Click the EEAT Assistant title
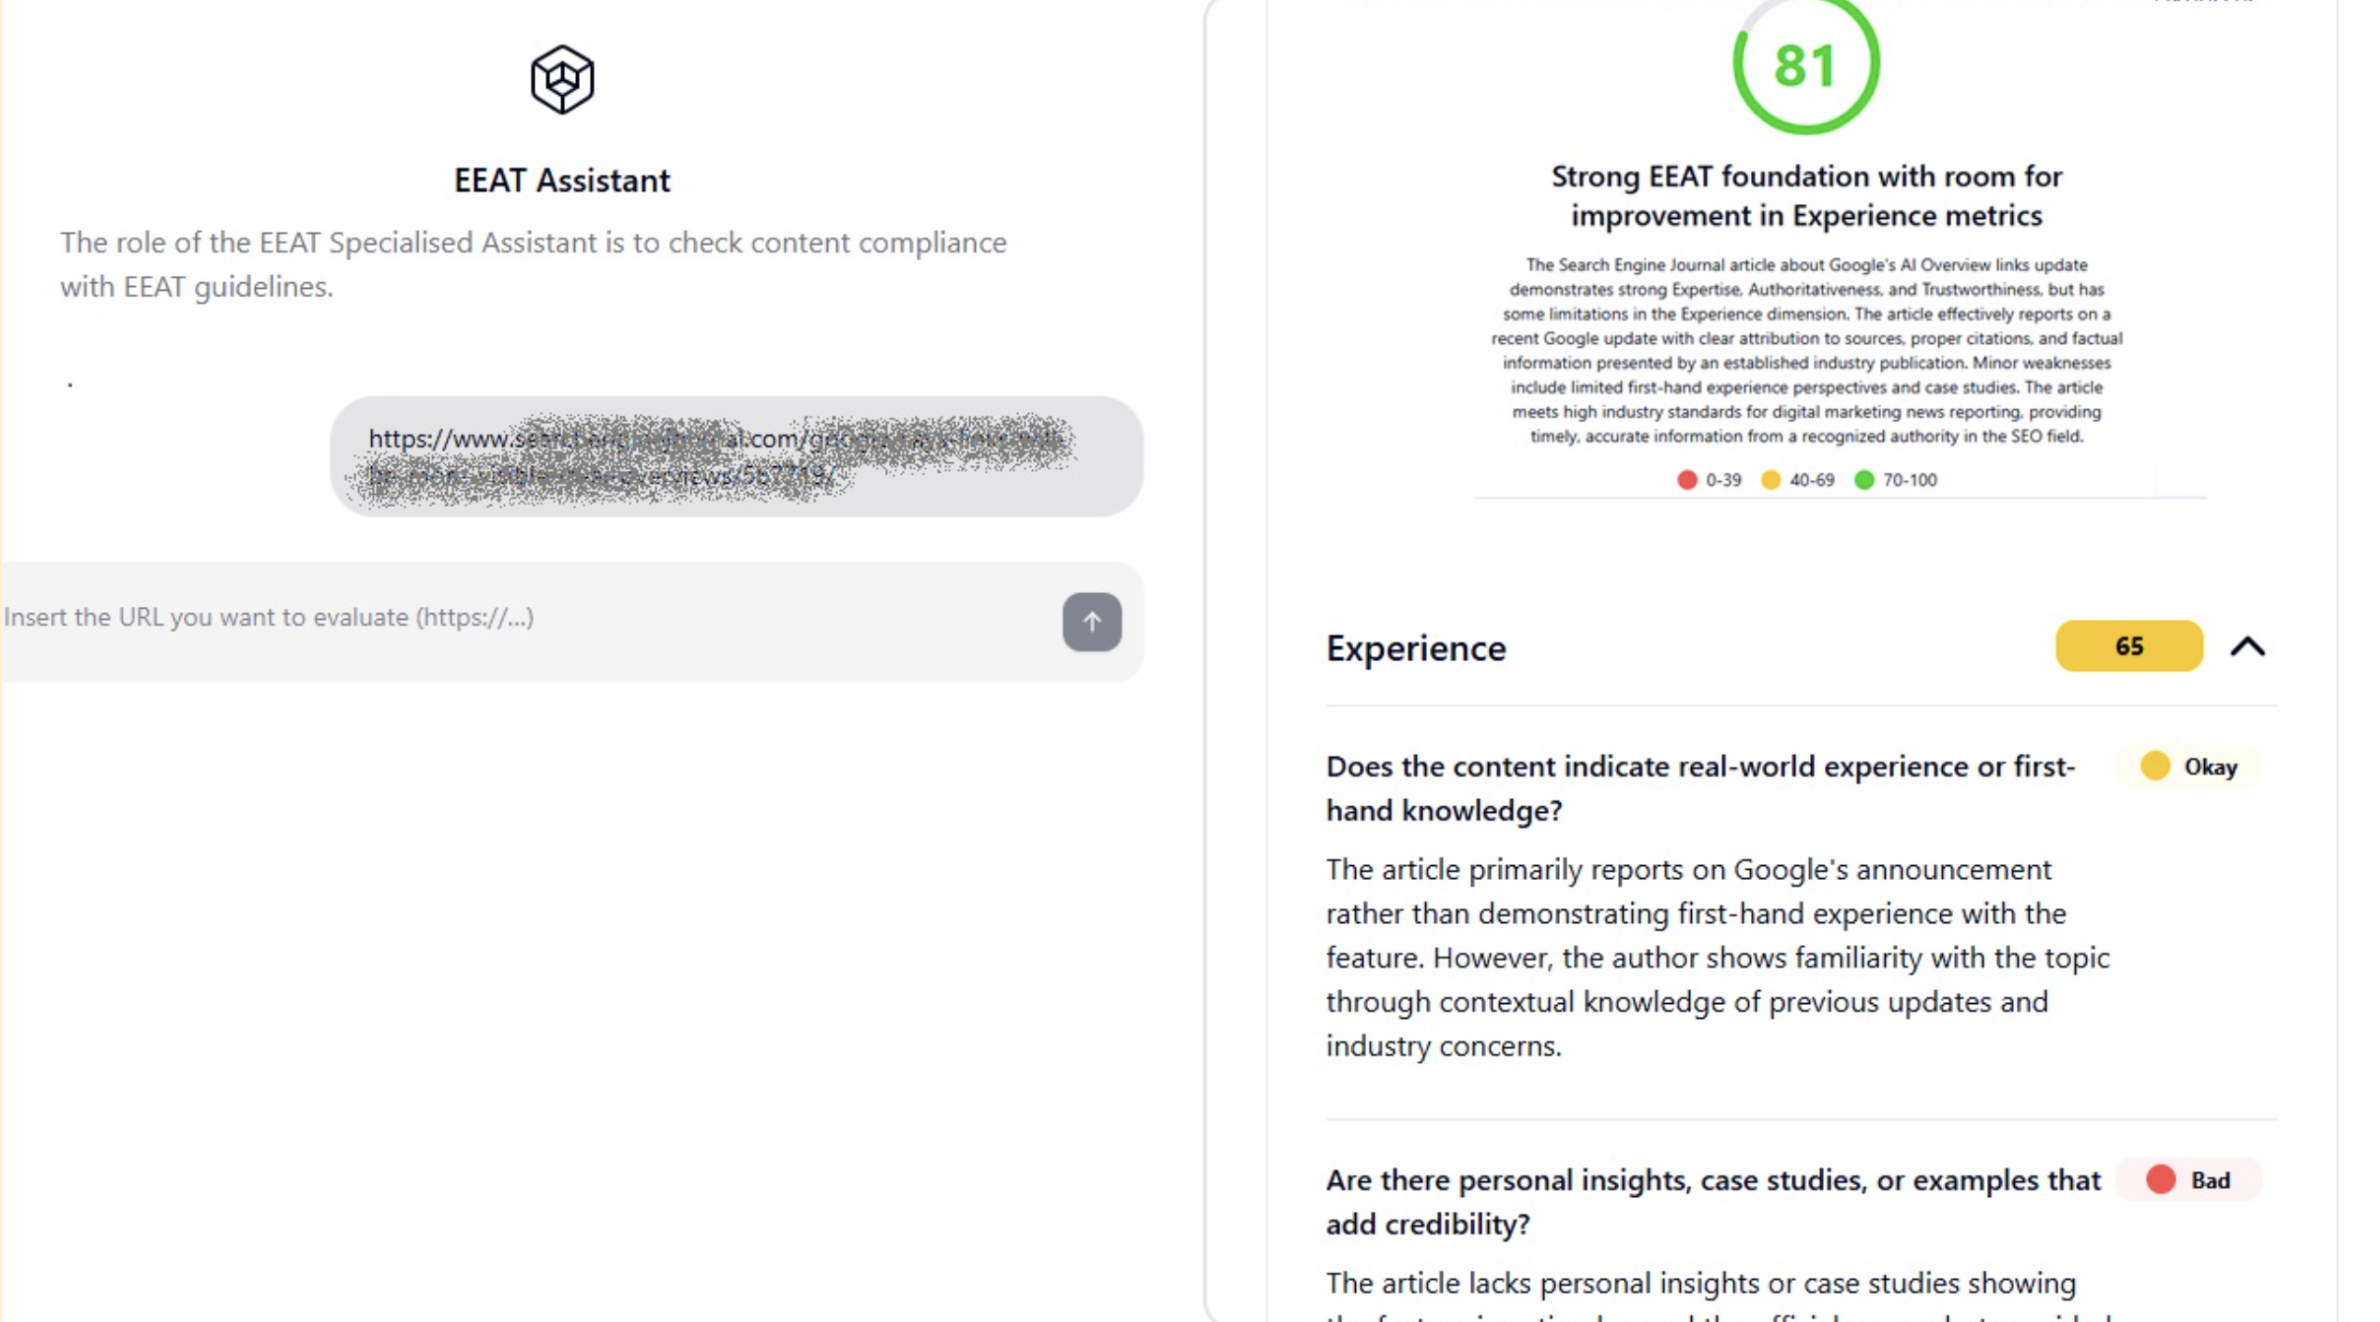 (x=562, y=181)
